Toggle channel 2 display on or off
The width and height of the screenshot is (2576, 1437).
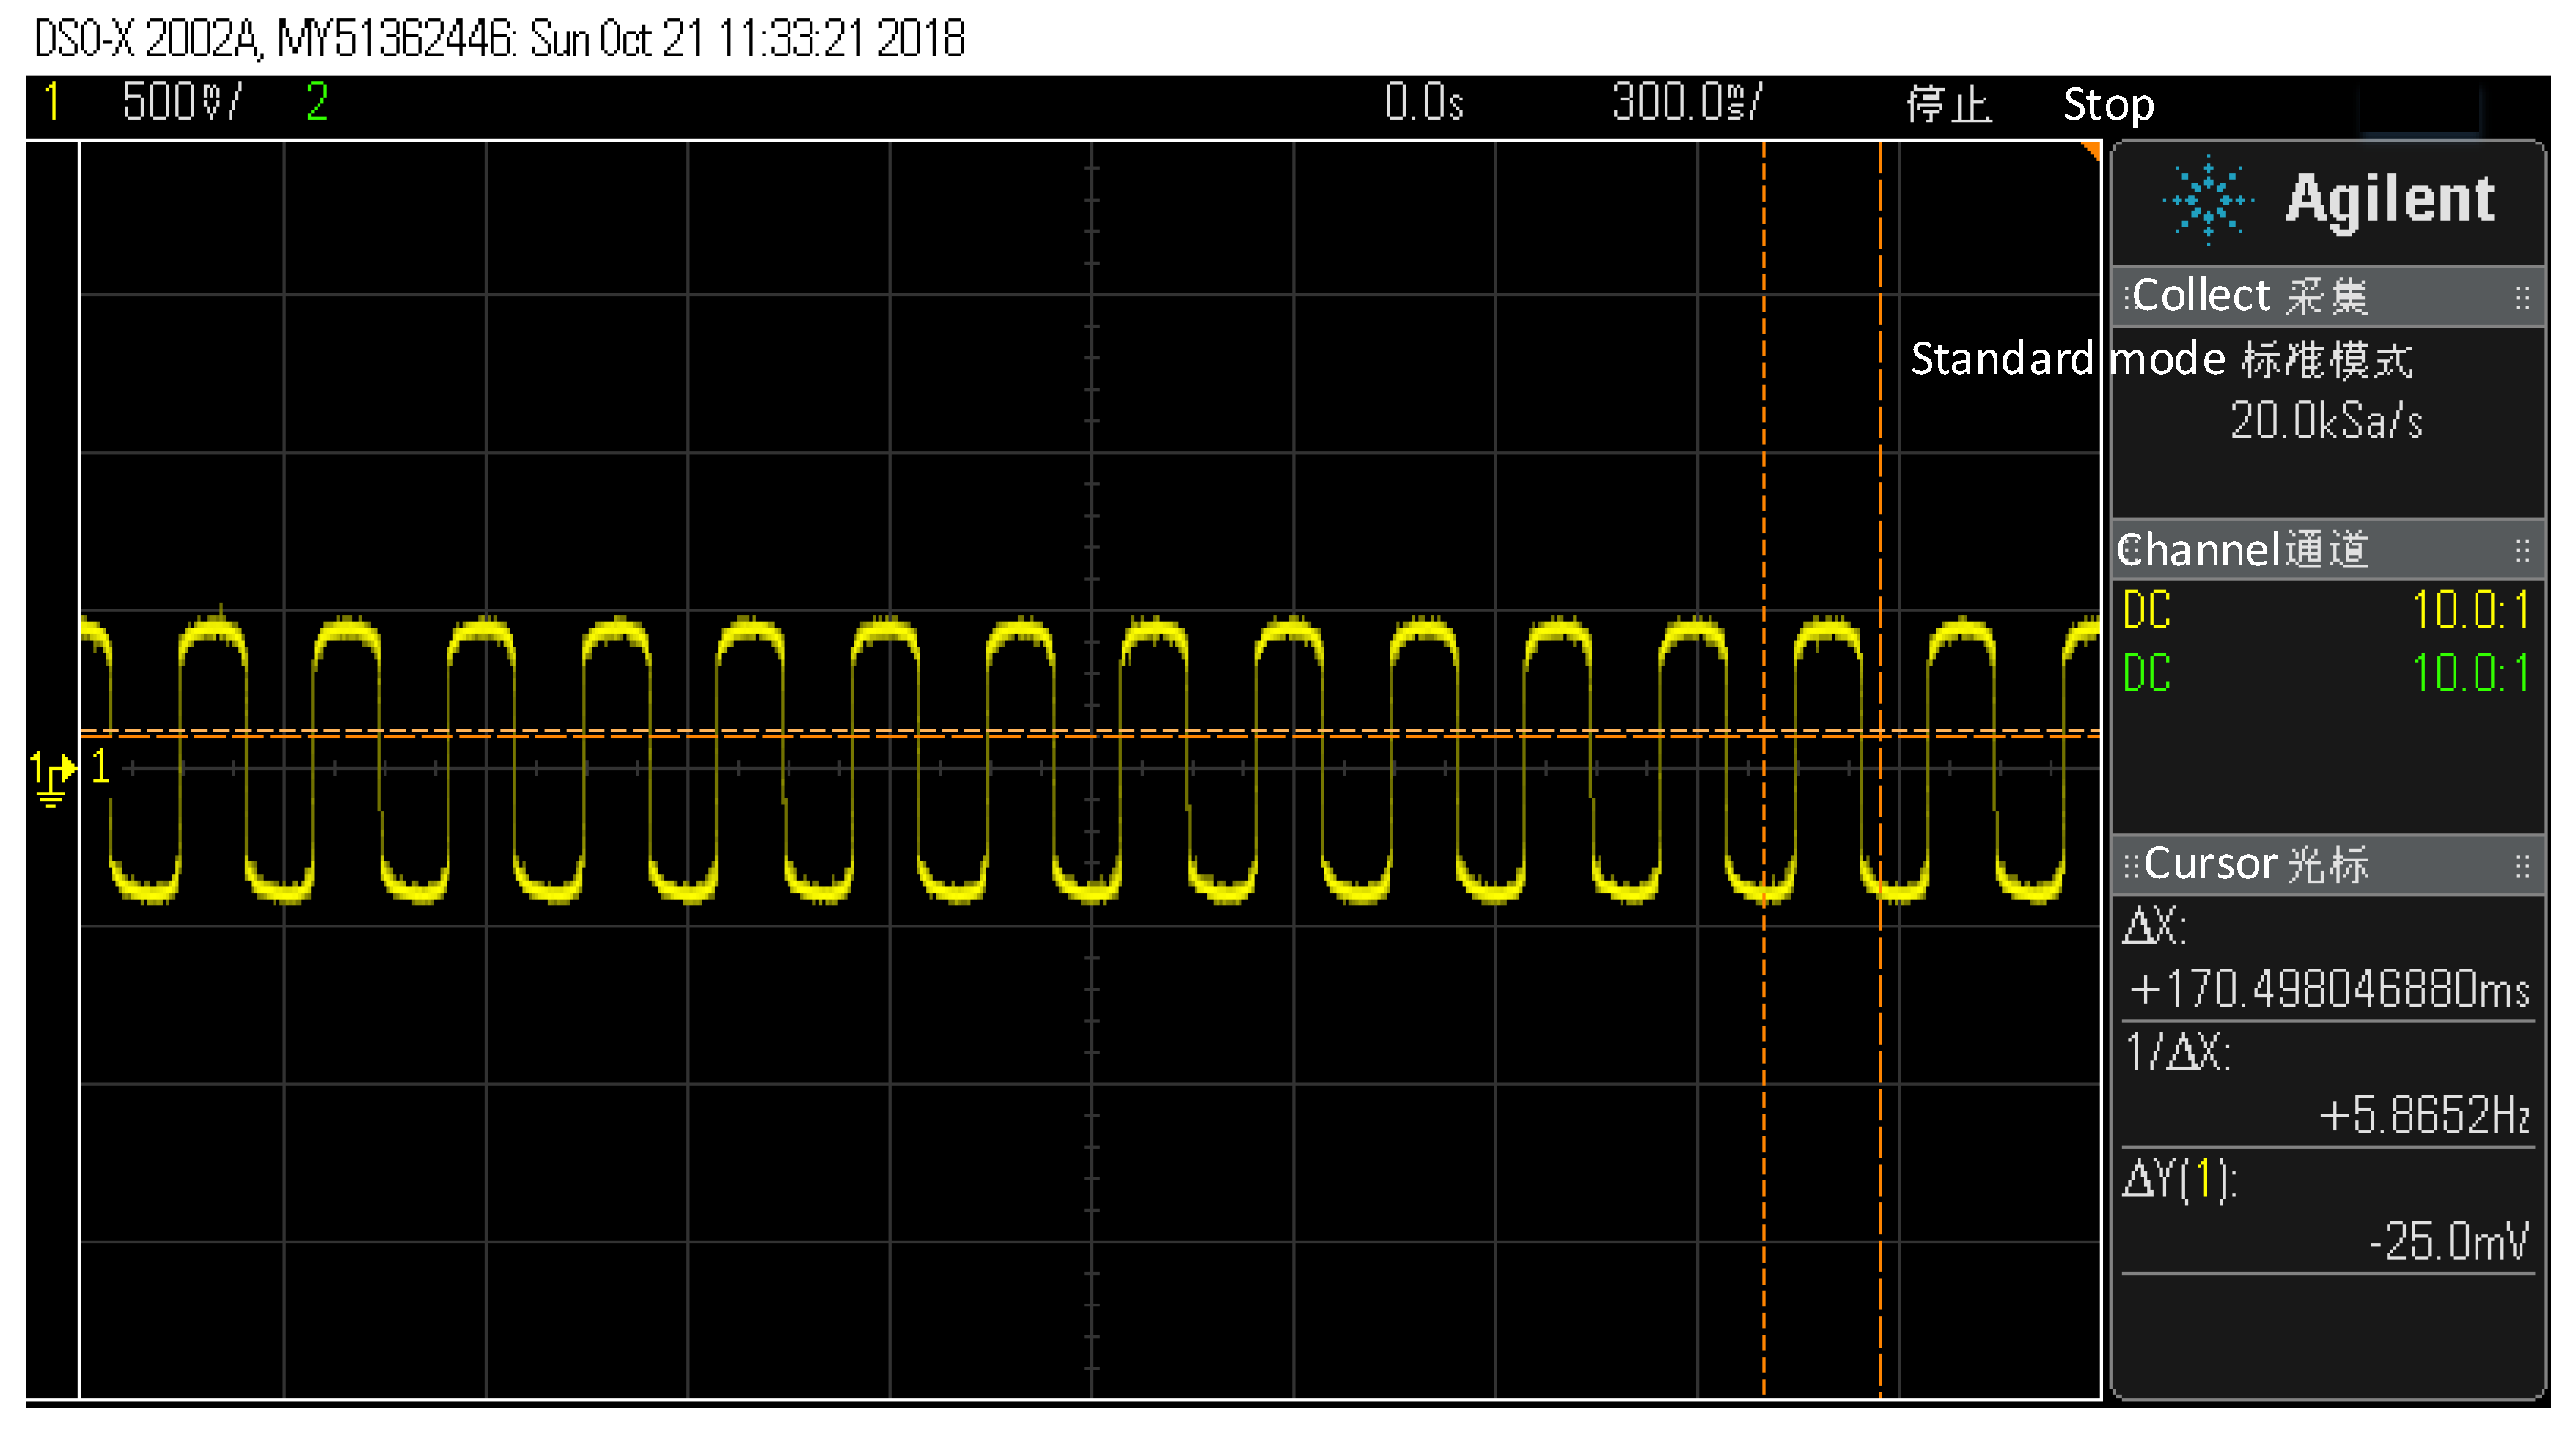tap(315, 100)
